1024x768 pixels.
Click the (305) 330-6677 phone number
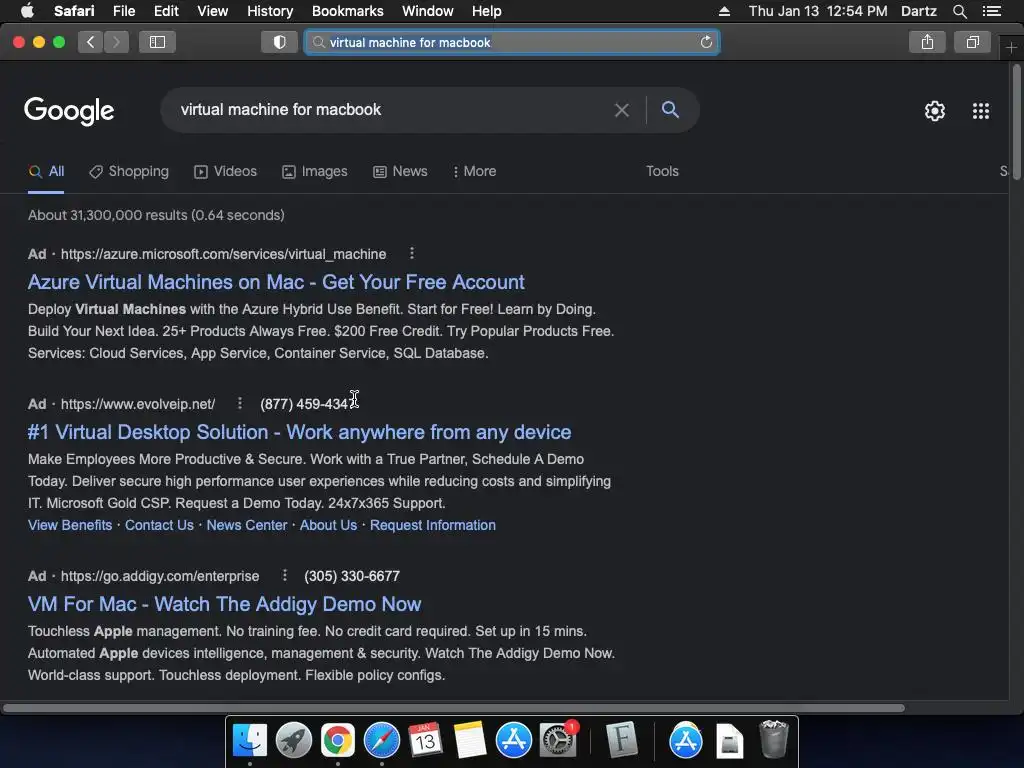tap(352, 576)
